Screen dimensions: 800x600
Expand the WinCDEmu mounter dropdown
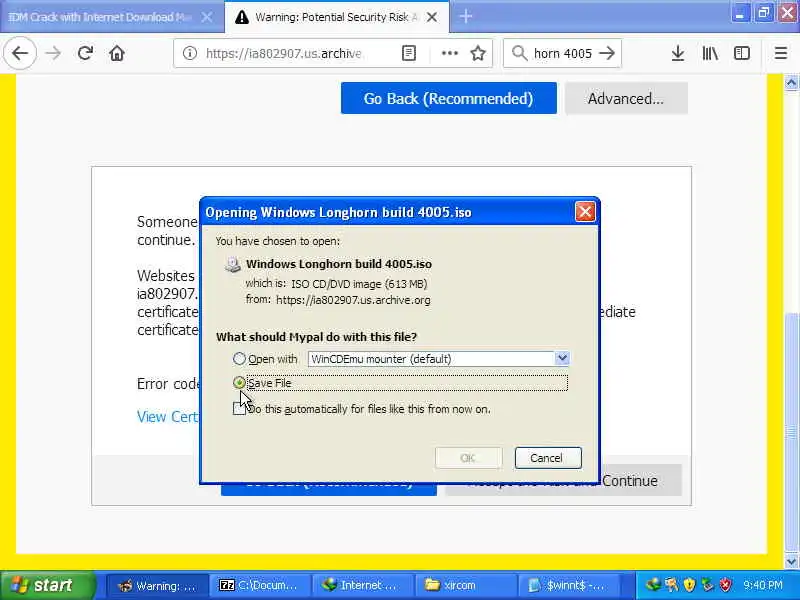click(x=562, y=358)
